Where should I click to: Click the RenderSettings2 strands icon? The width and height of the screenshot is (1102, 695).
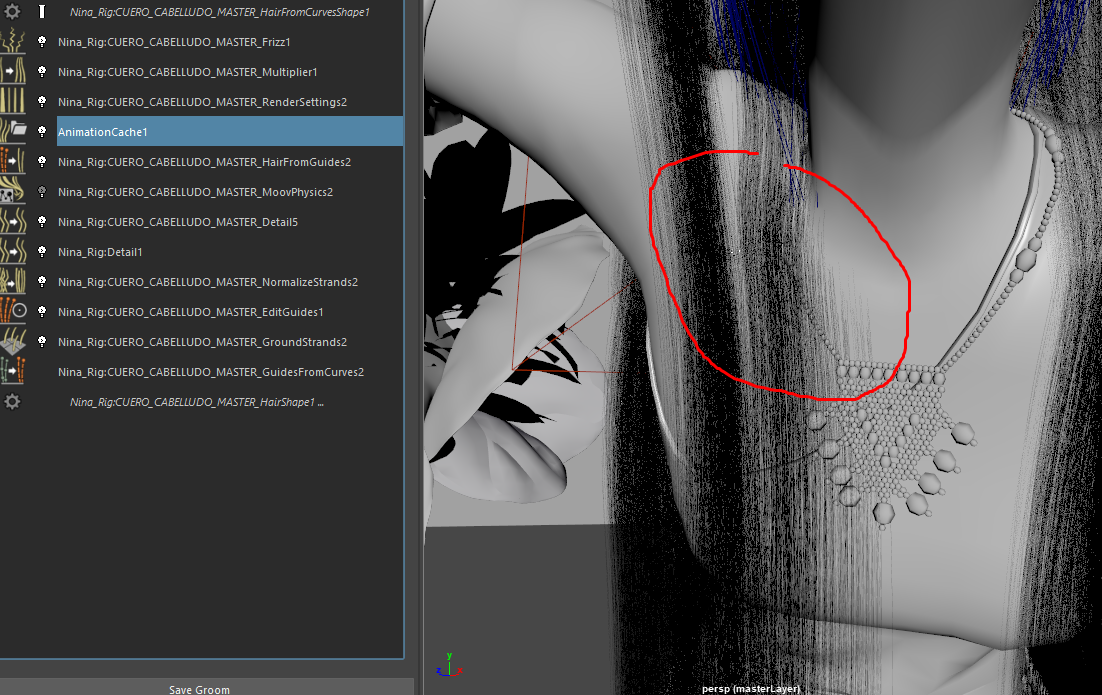coord(13,102)
